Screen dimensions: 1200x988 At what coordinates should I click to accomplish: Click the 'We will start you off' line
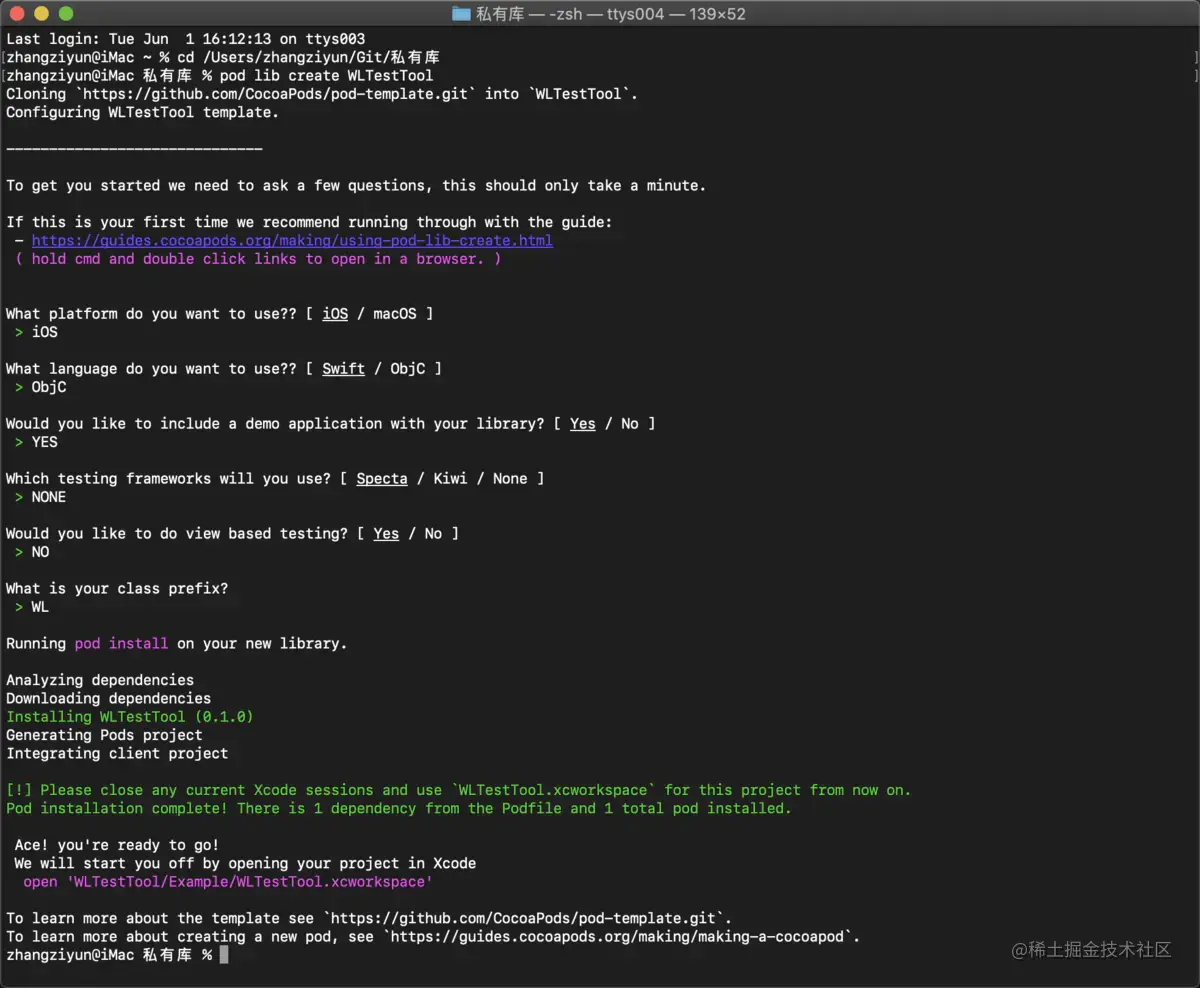pos(245,863)
